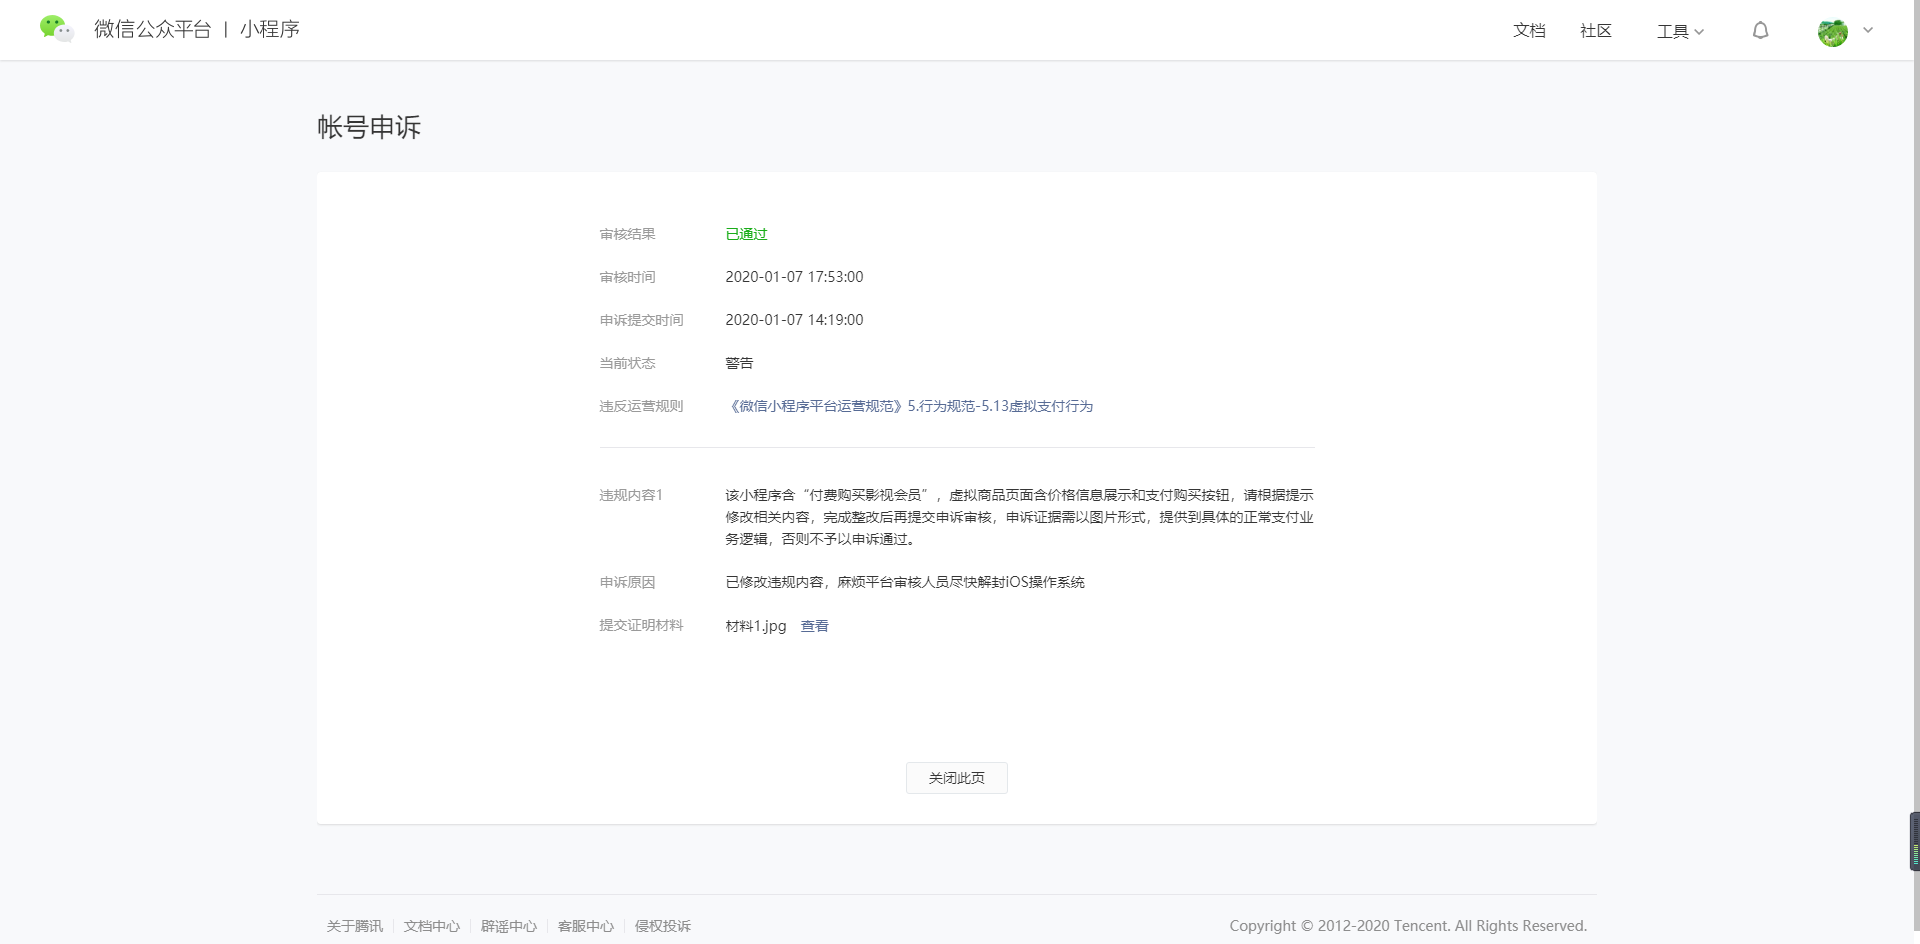The height and width of the screenshot is (944, 1920).
Task: Select the appeal submit time 2020-01-07 14:19:00
Action: point(794,320)
